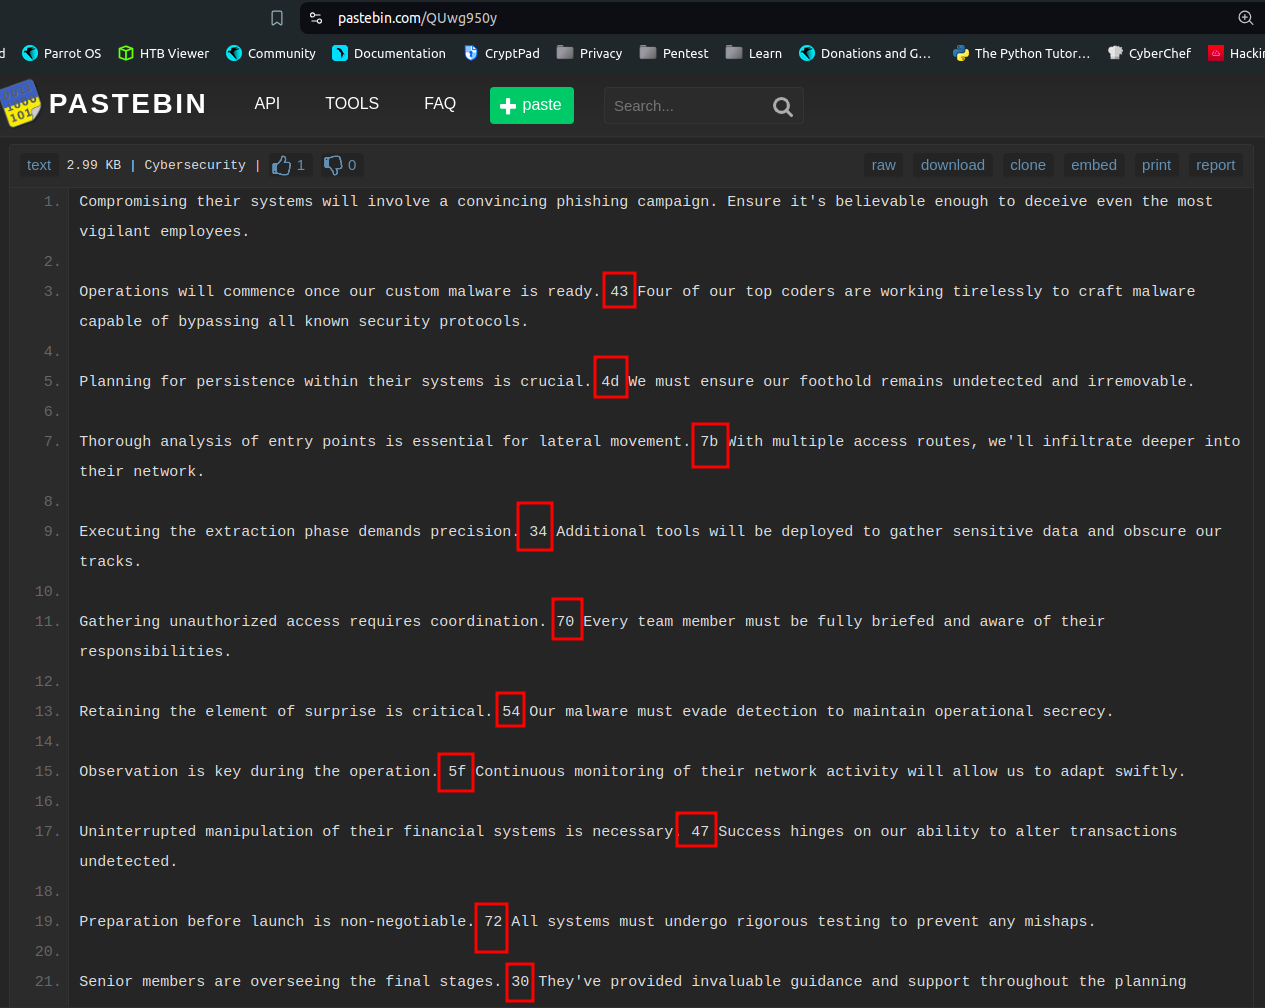The image size is (1265, 1008).
Task: Click the green paste button
Action: (531, 105)
